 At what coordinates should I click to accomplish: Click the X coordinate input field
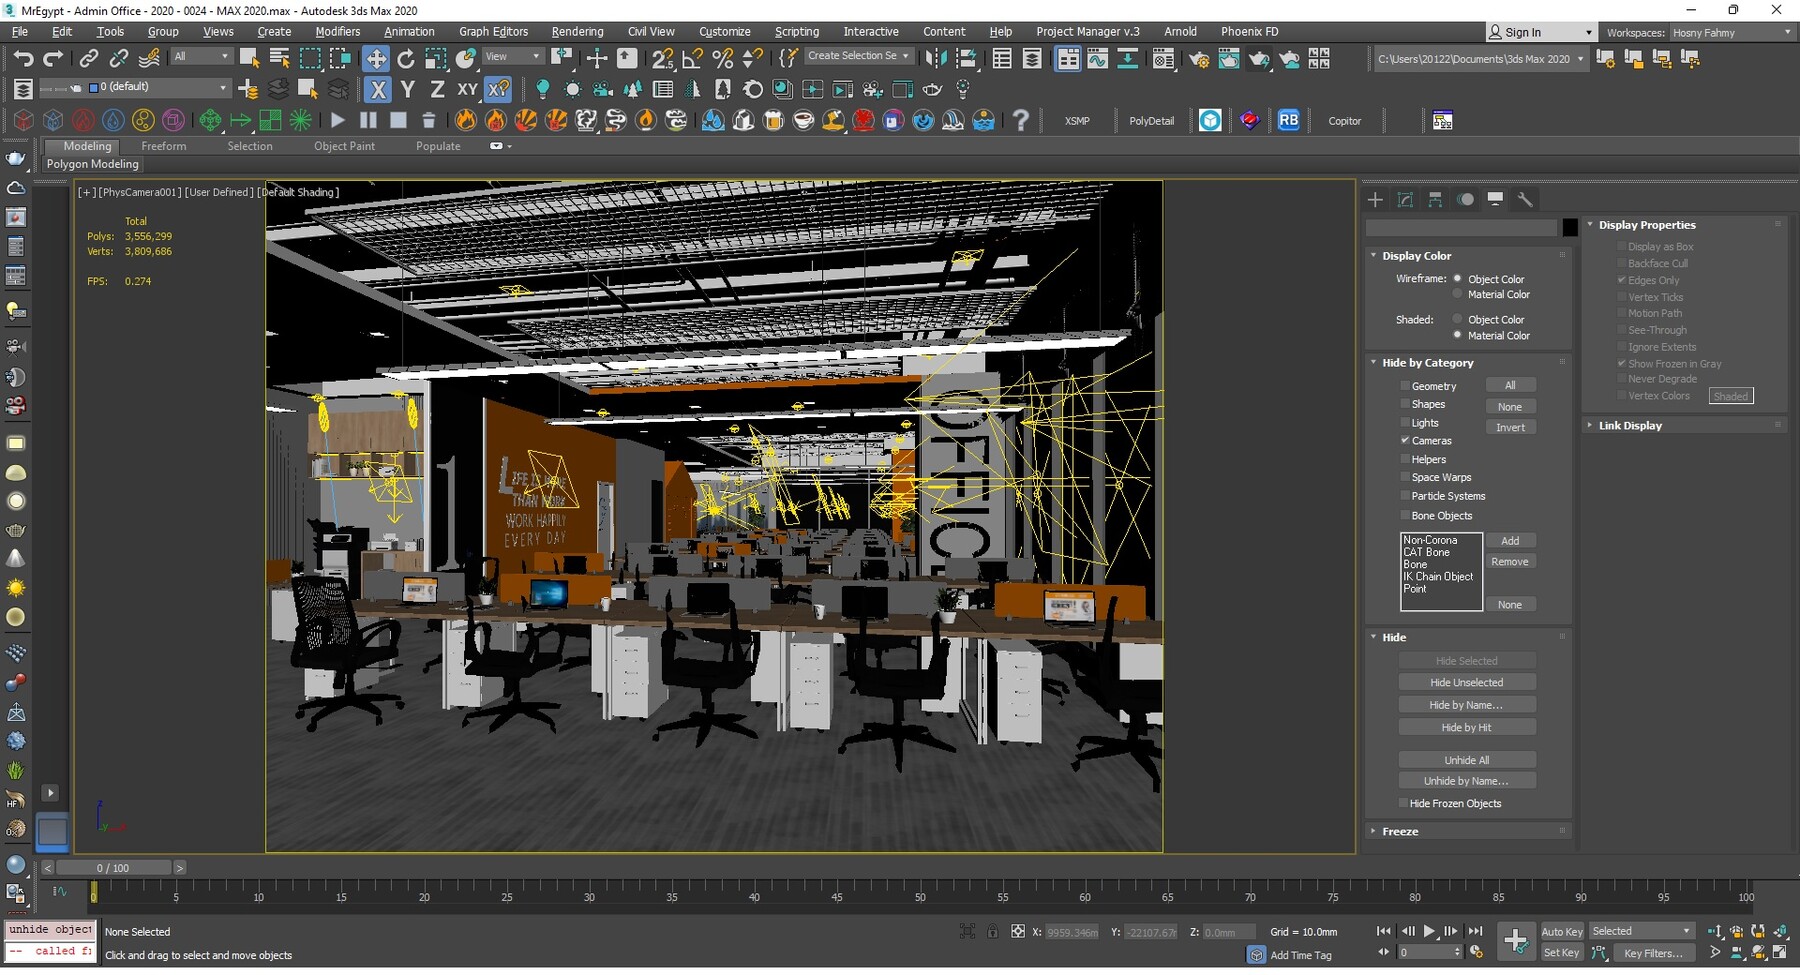tap(1072, 932)
